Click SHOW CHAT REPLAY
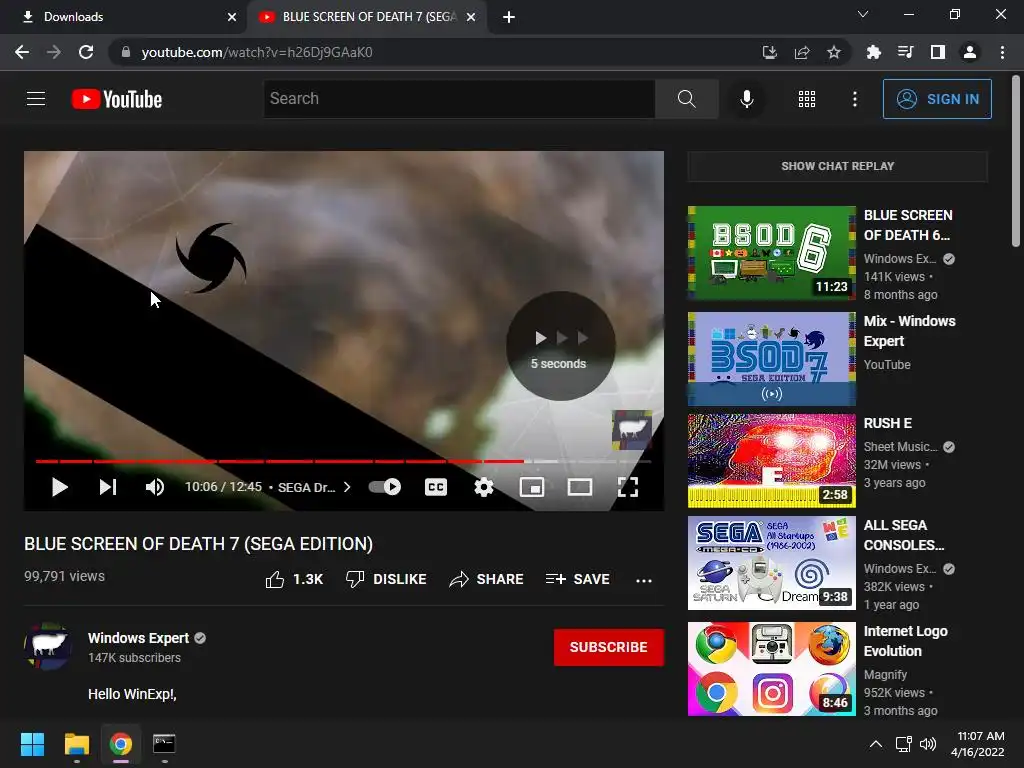Screen dimensions: 1024x768 pyautogui.click(x=838, y=166)
